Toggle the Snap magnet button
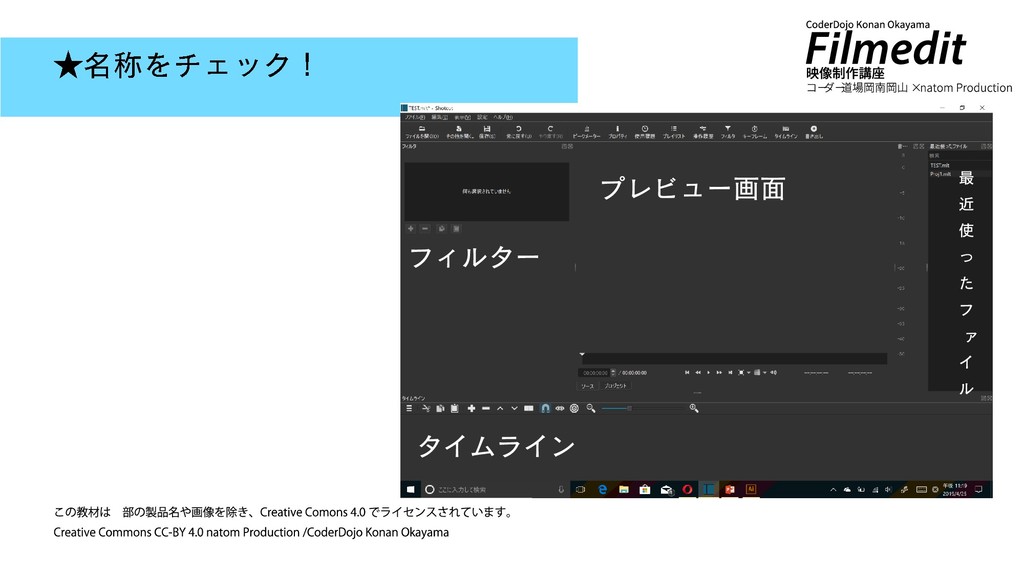Viewport: 1024px width, 576px height. pyautogui.click(x=545, y=408)
